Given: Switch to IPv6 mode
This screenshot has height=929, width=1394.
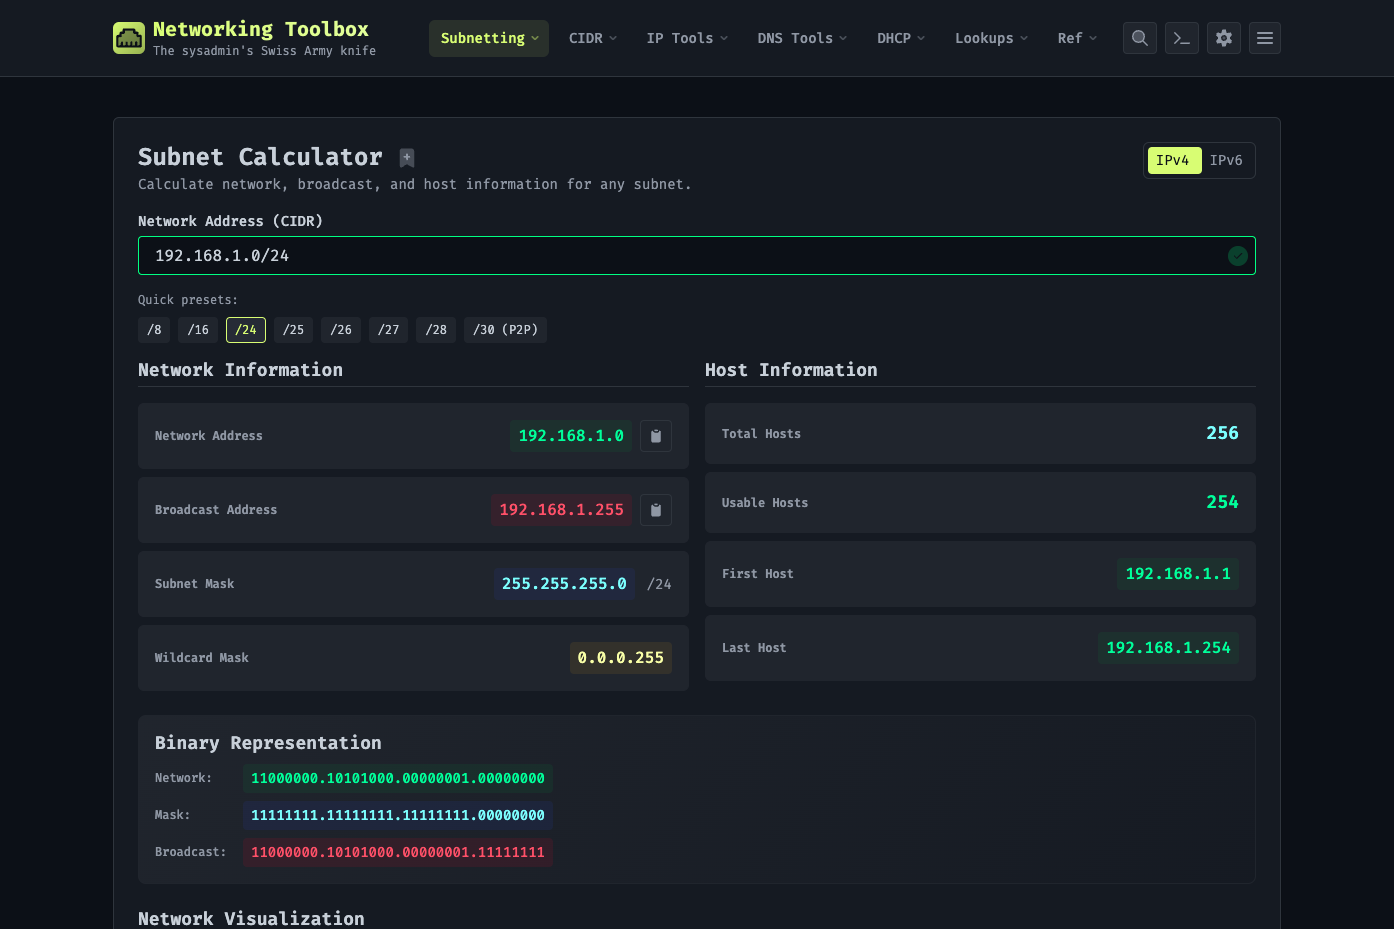Looking at the screenshot, I should pos(1226,160).
